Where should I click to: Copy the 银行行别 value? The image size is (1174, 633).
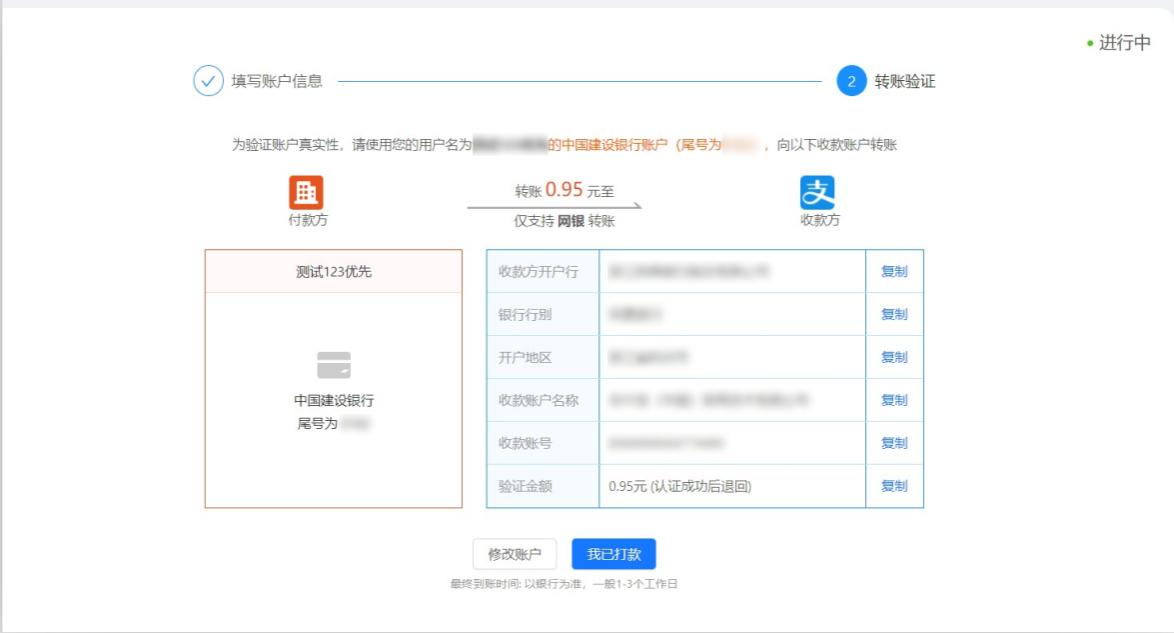pyautogui.click(x=894, y=313)
